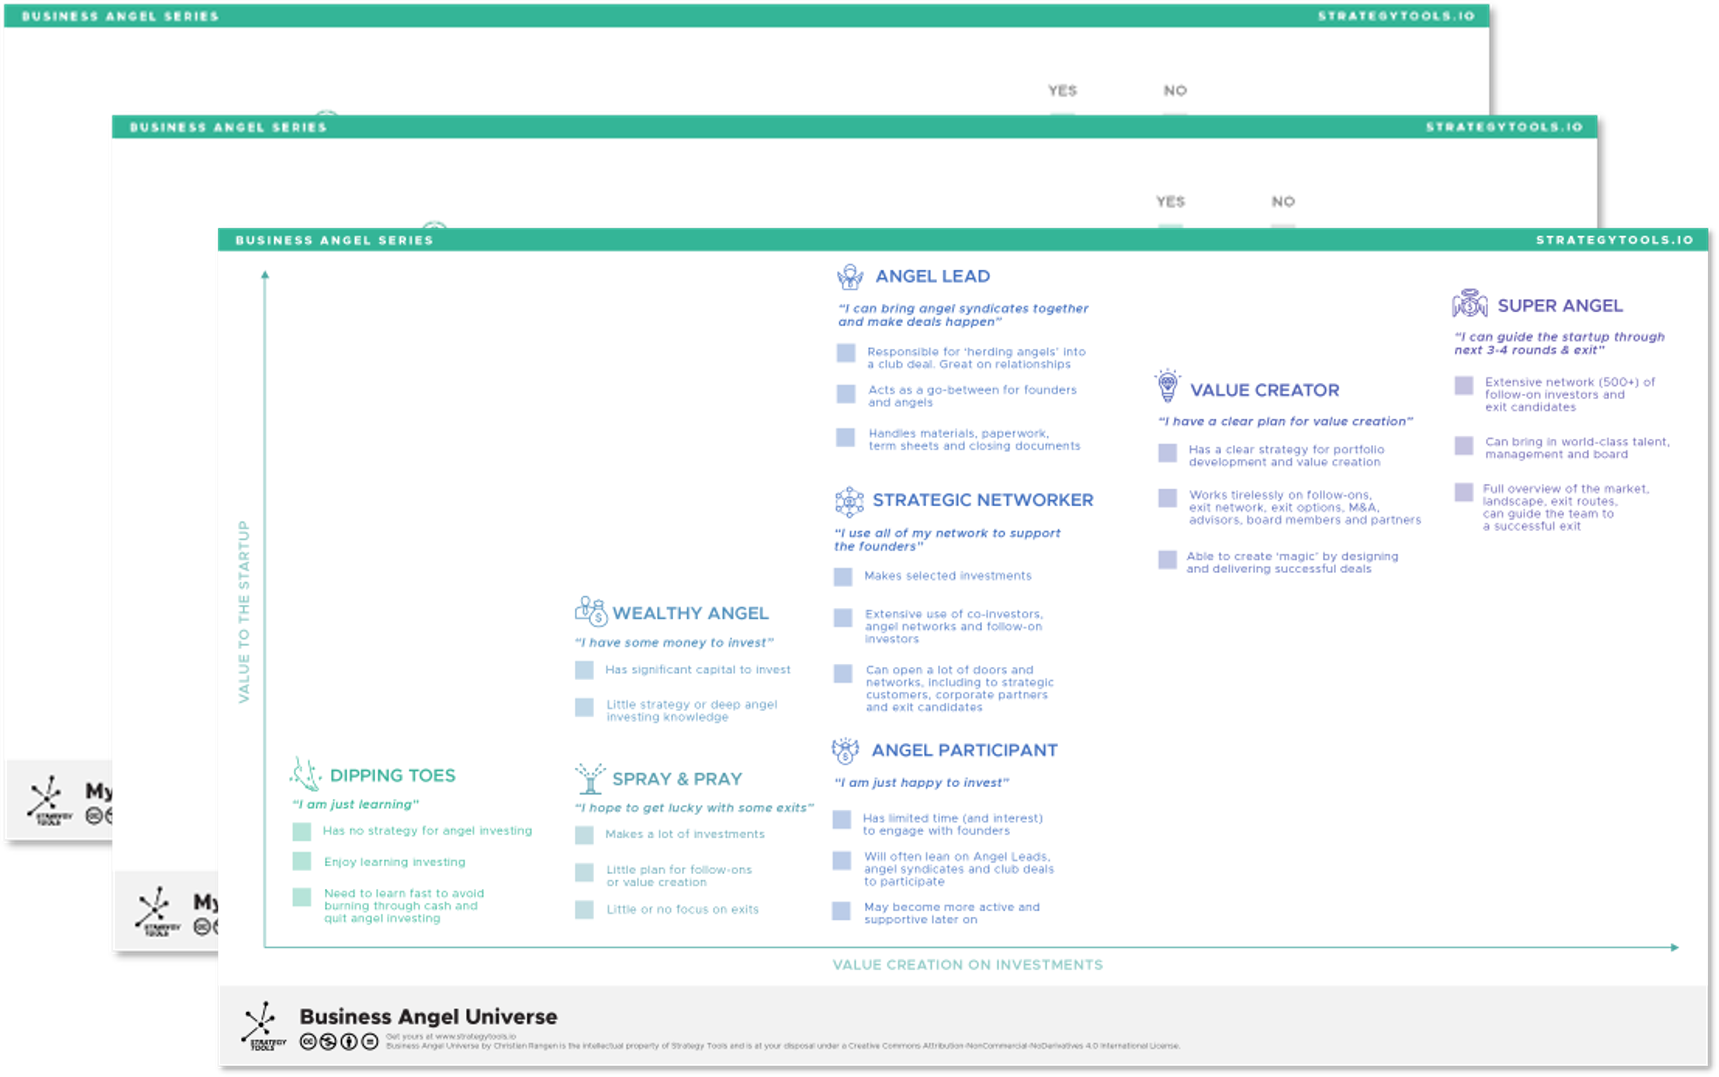This screenshot has height=1077, width=1719.
Task: Tick the 'Makes a lot of investments' checkbox
Action: click(584, 835)
